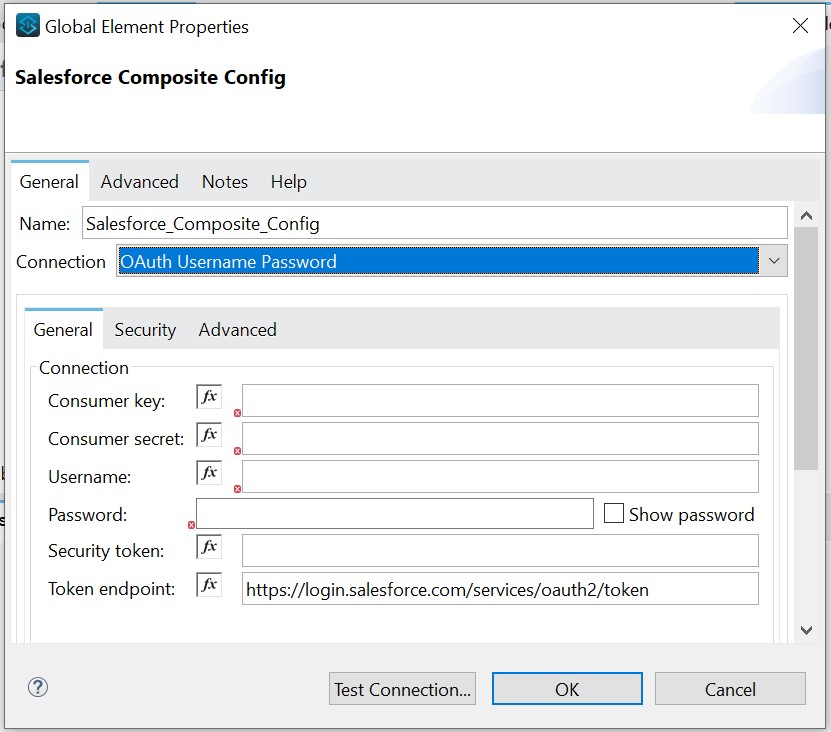Click the 'Consumer key:' label

click(x=107, y=401)
